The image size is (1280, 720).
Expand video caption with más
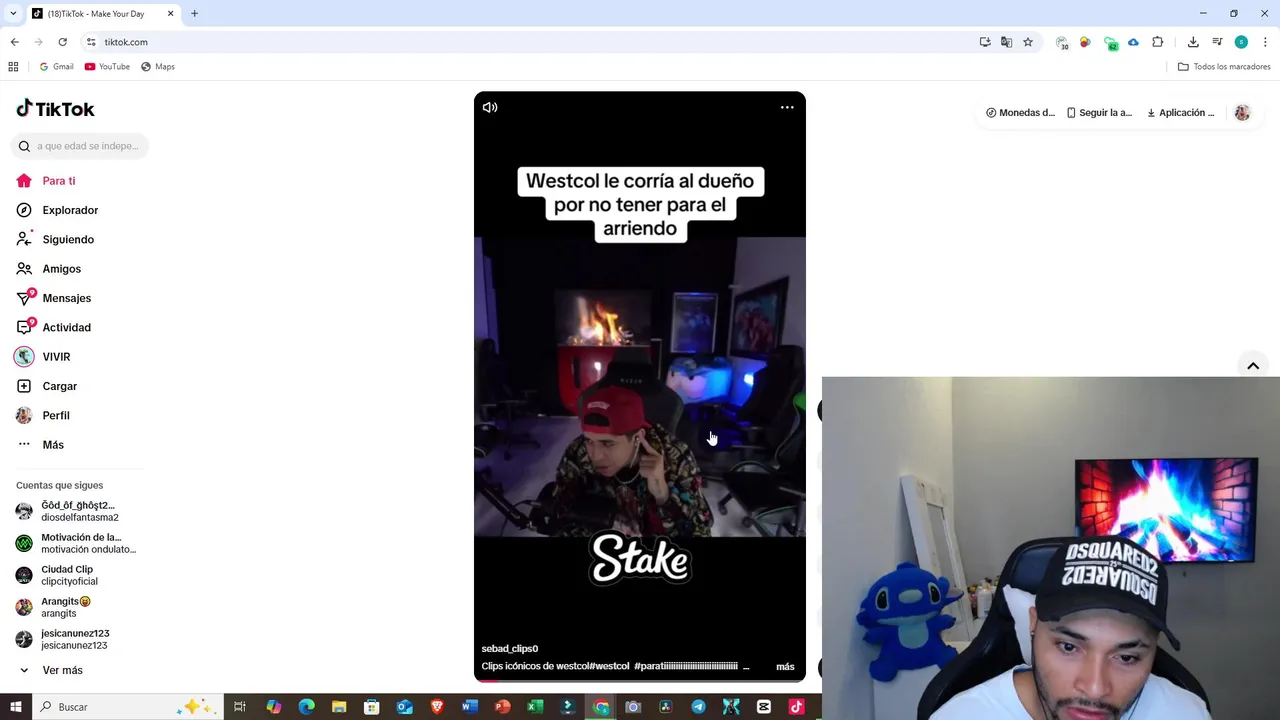785,667
